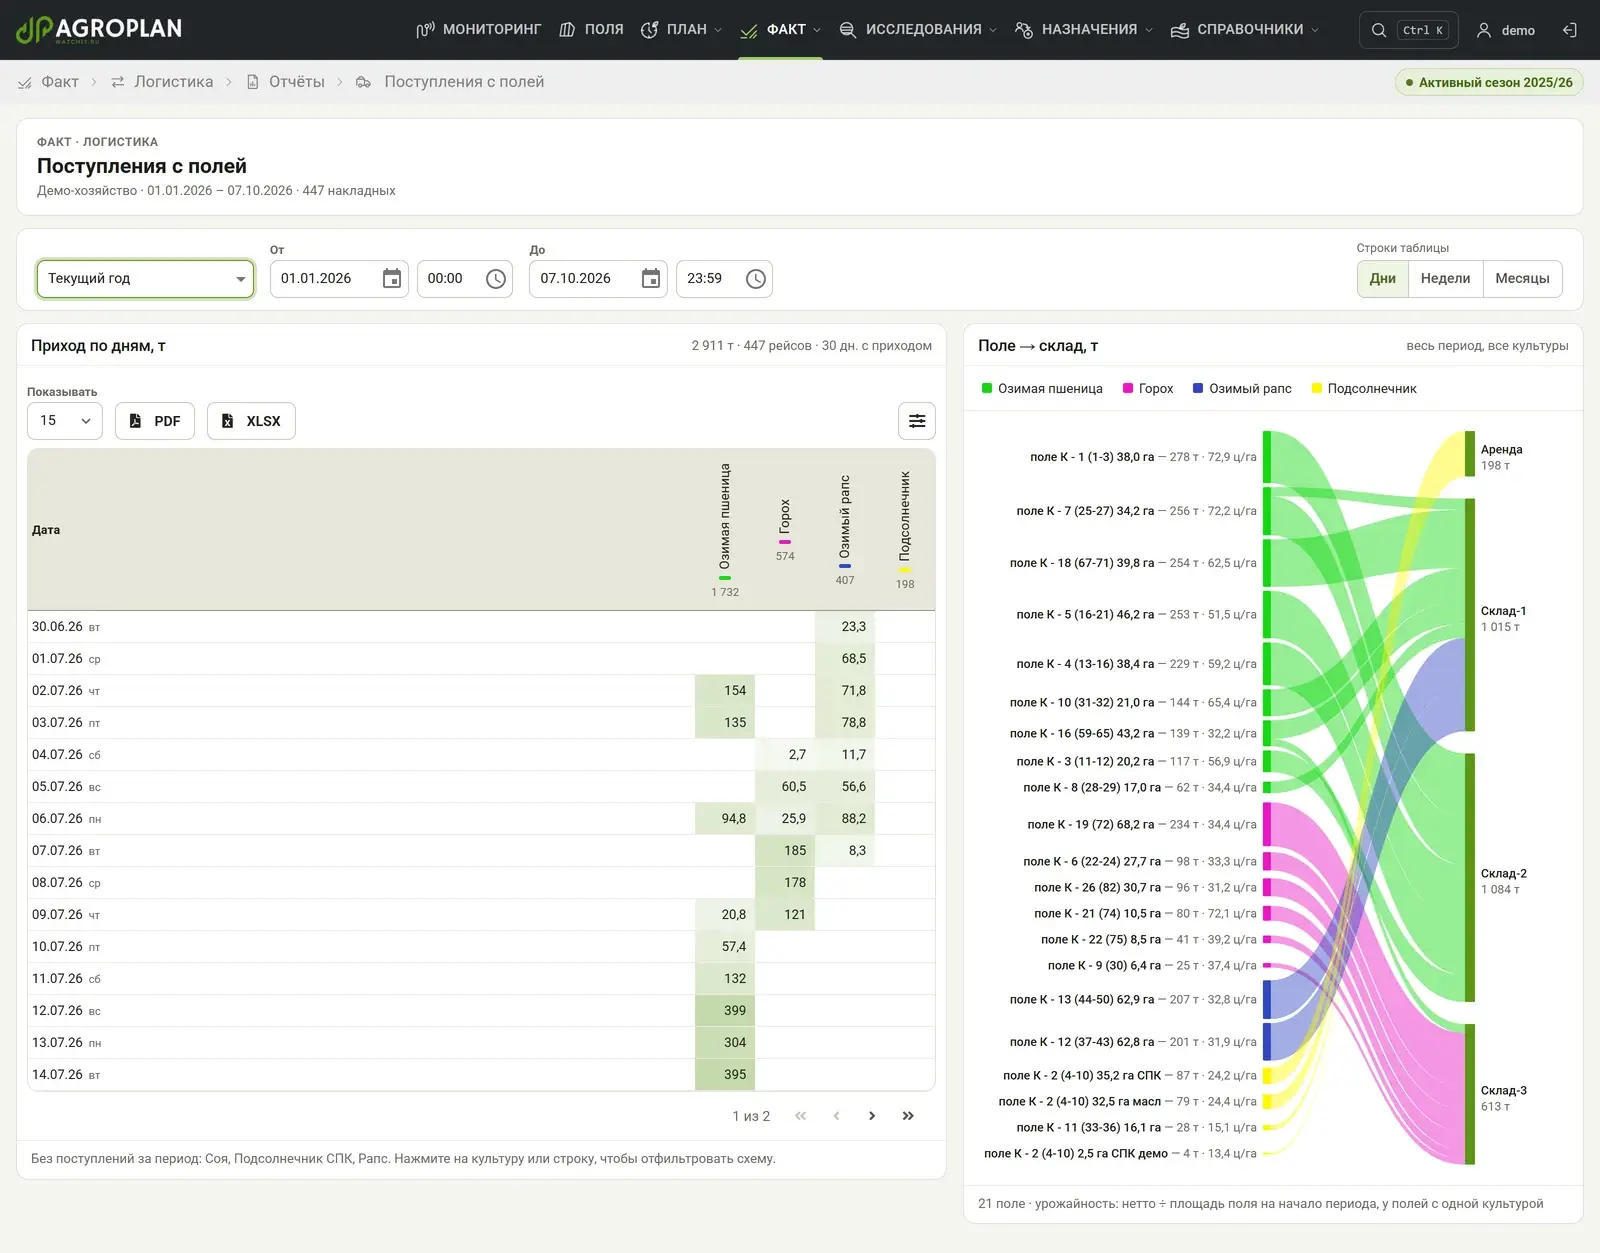Jump to the last table page
1600x1253 pixels.
point(908,1116)
